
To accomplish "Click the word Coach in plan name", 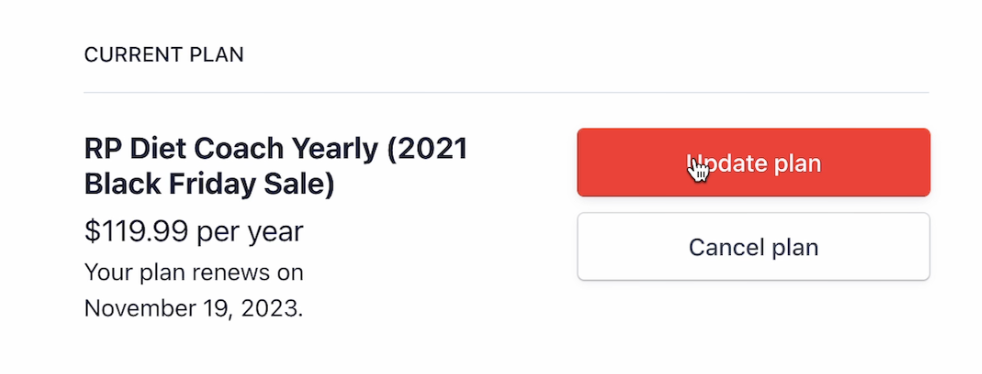I will [x=239, y=149].
